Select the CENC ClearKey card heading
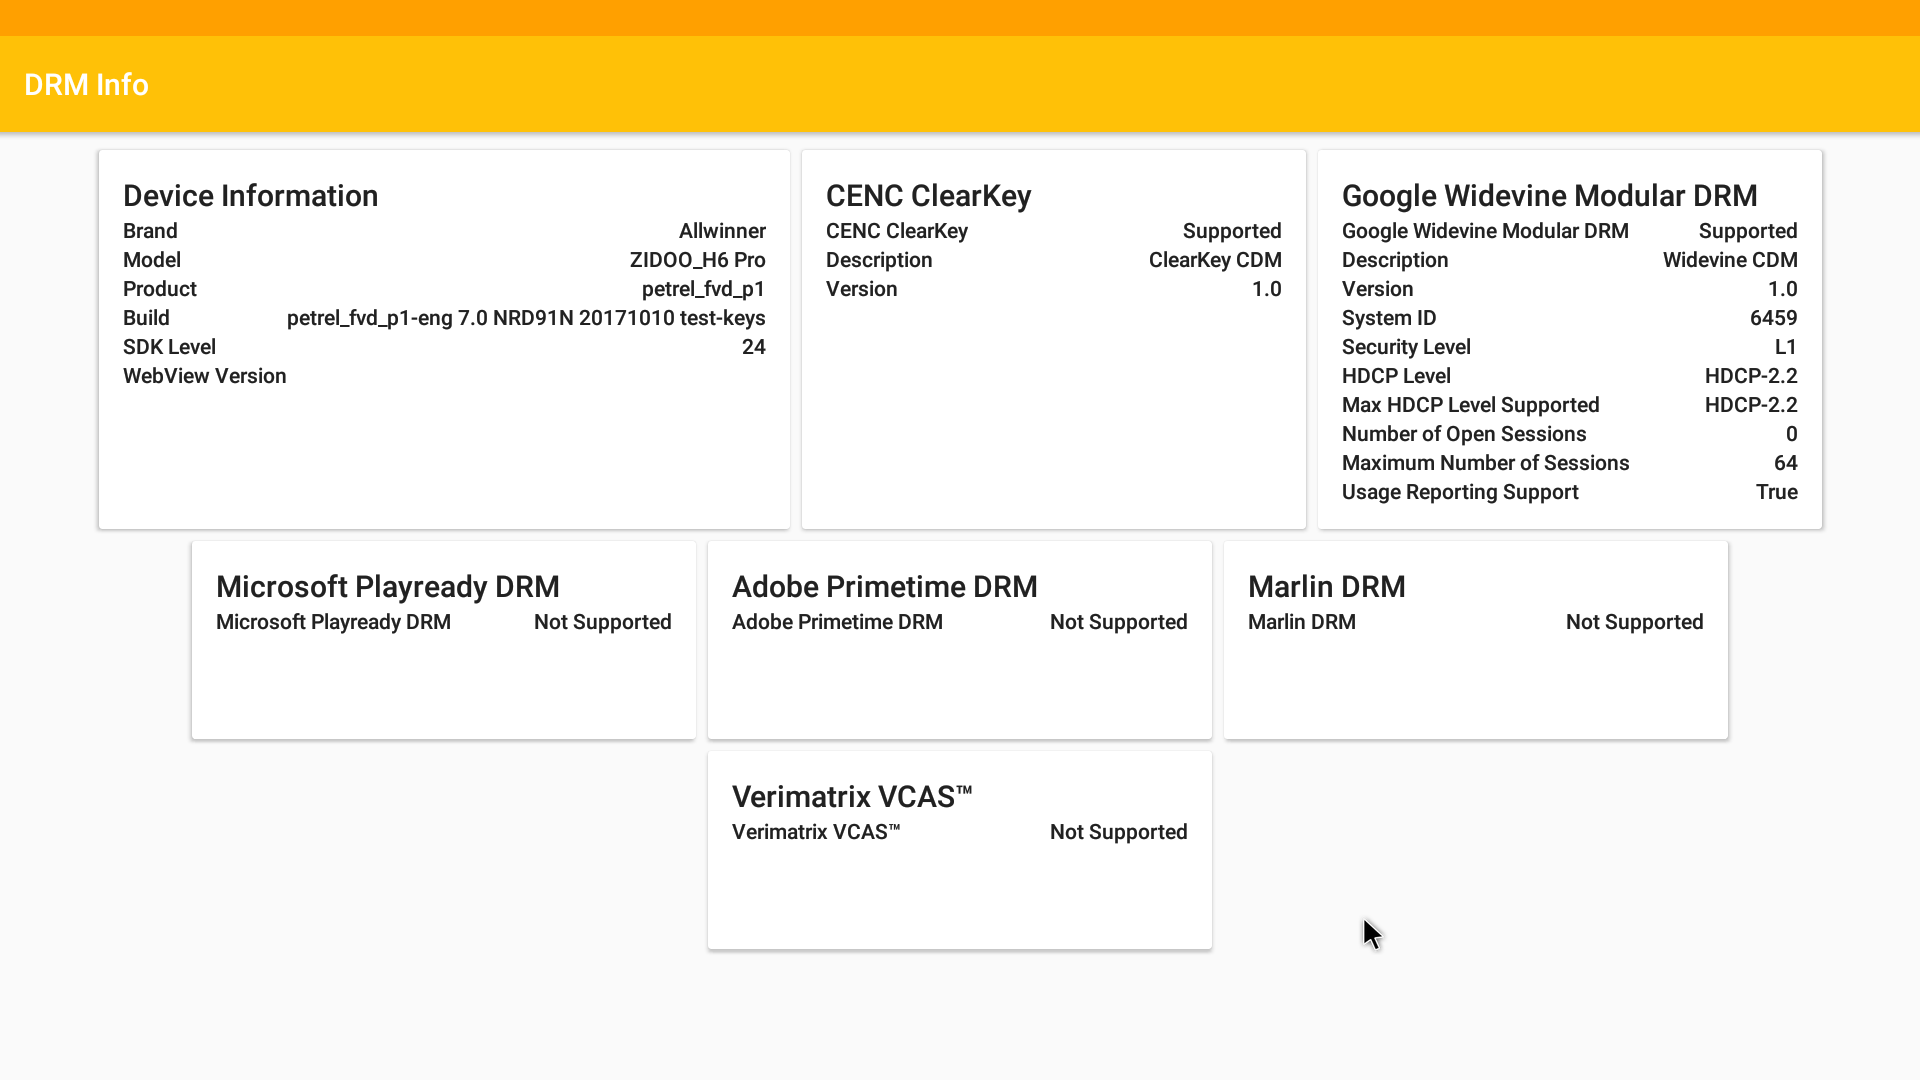The image size is (1920, 1080). pos(928,196)
